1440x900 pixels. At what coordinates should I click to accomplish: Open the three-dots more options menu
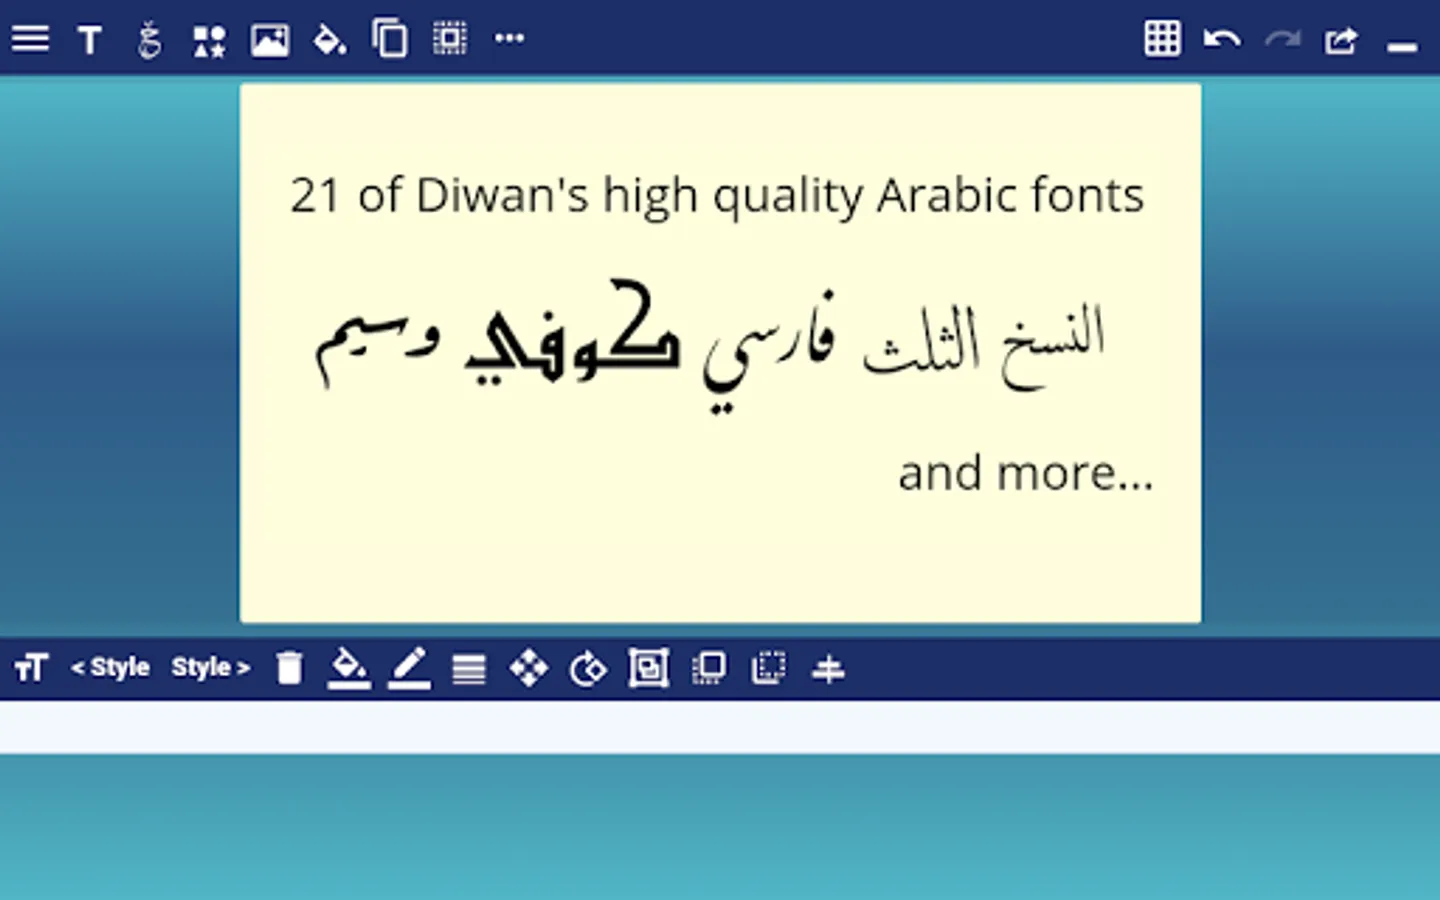(x=510, y=39)
